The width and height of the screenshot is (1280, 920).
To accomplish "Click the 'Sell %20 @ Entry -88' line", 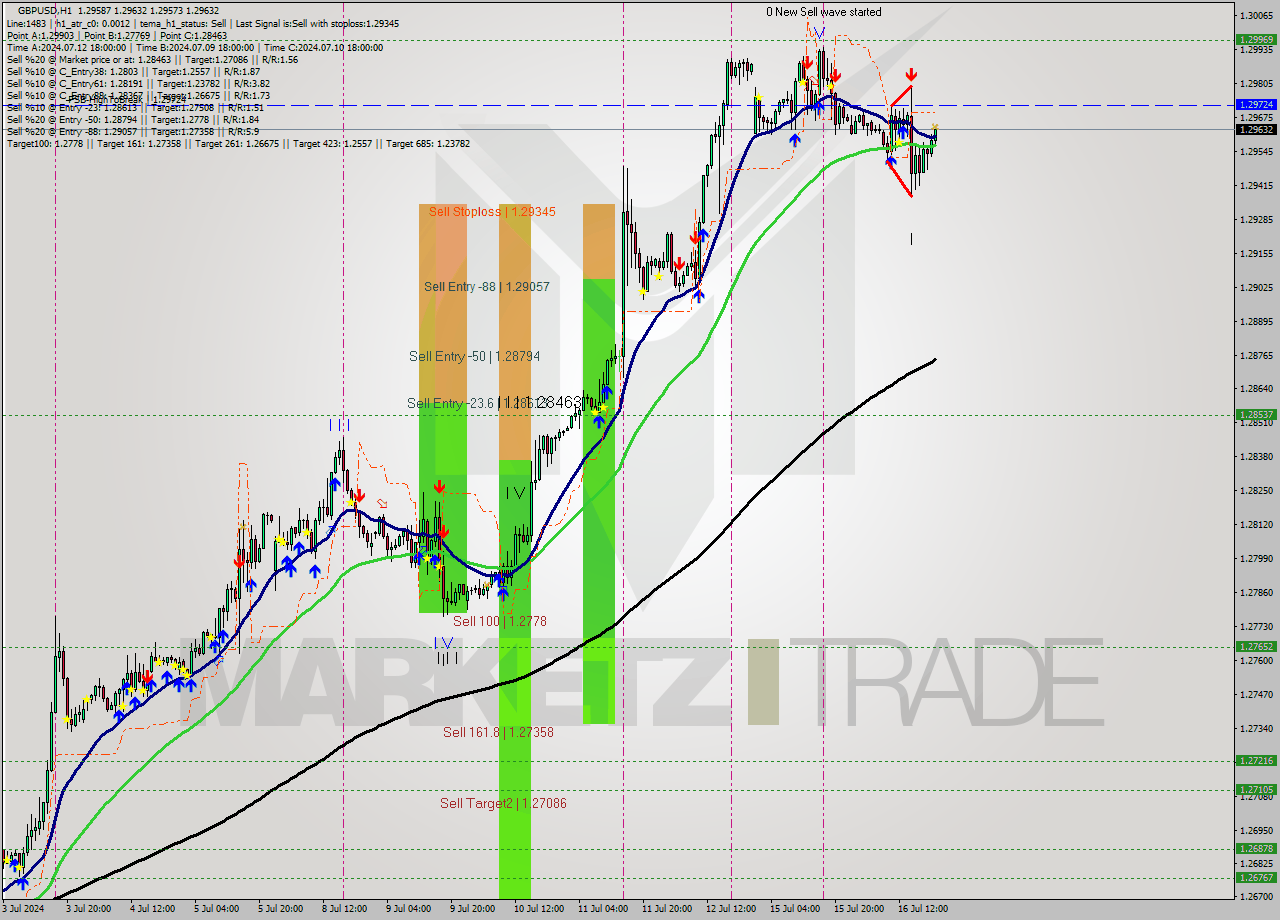I will (132, 131).
